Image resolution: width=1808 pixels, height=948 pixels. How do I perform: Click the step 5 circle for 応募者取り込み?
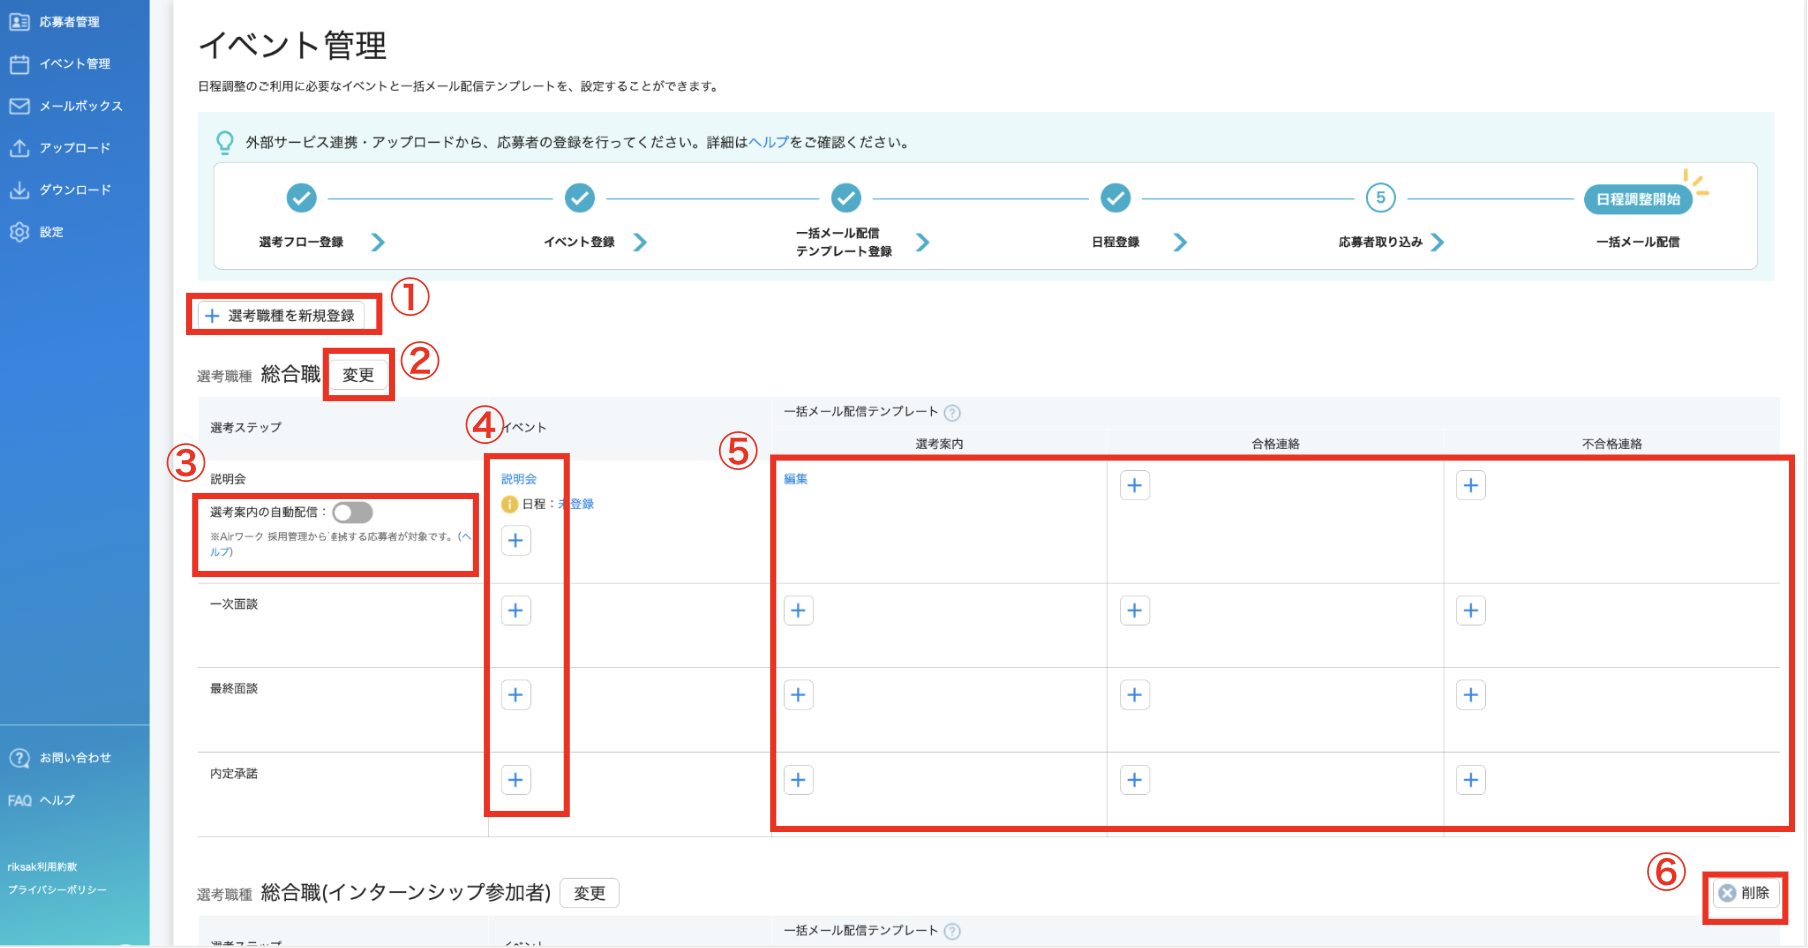(x=1380, y=198)
